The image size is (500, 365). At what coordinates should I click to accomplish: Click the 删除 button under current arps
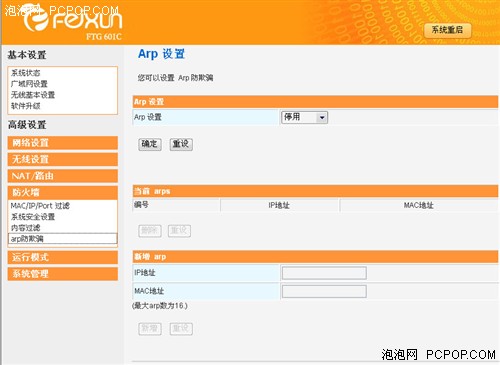pos(150,231)
